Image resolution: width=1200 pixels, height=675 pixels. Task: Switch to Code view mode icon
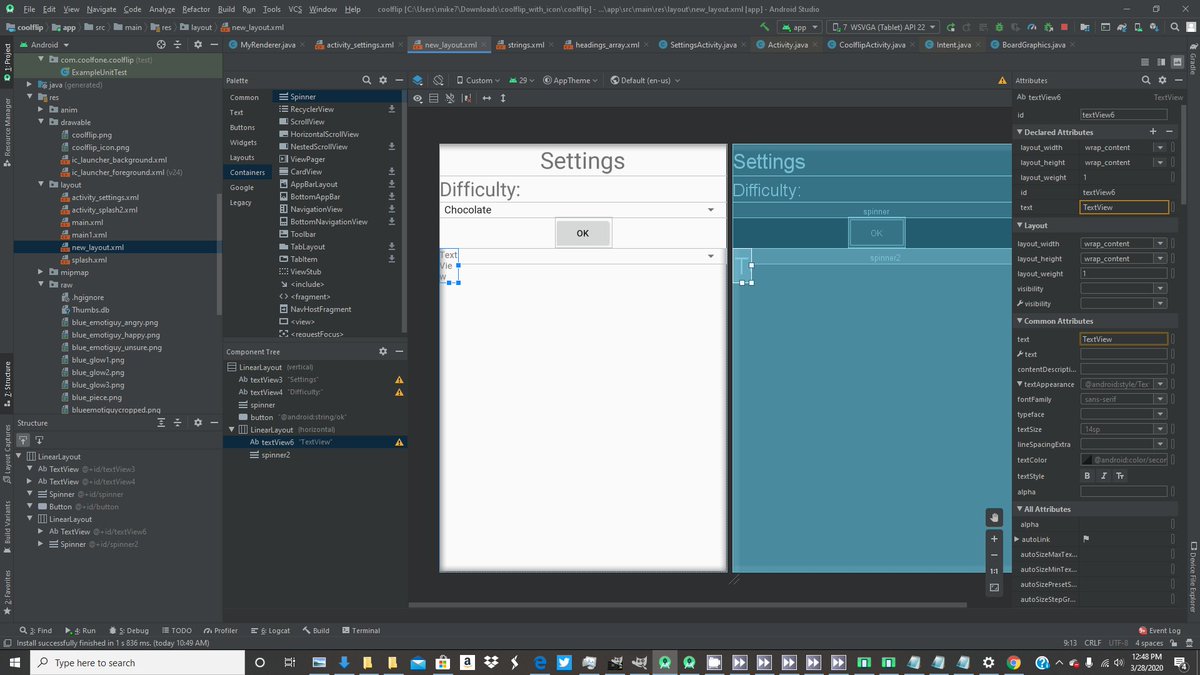(1146, 62)
